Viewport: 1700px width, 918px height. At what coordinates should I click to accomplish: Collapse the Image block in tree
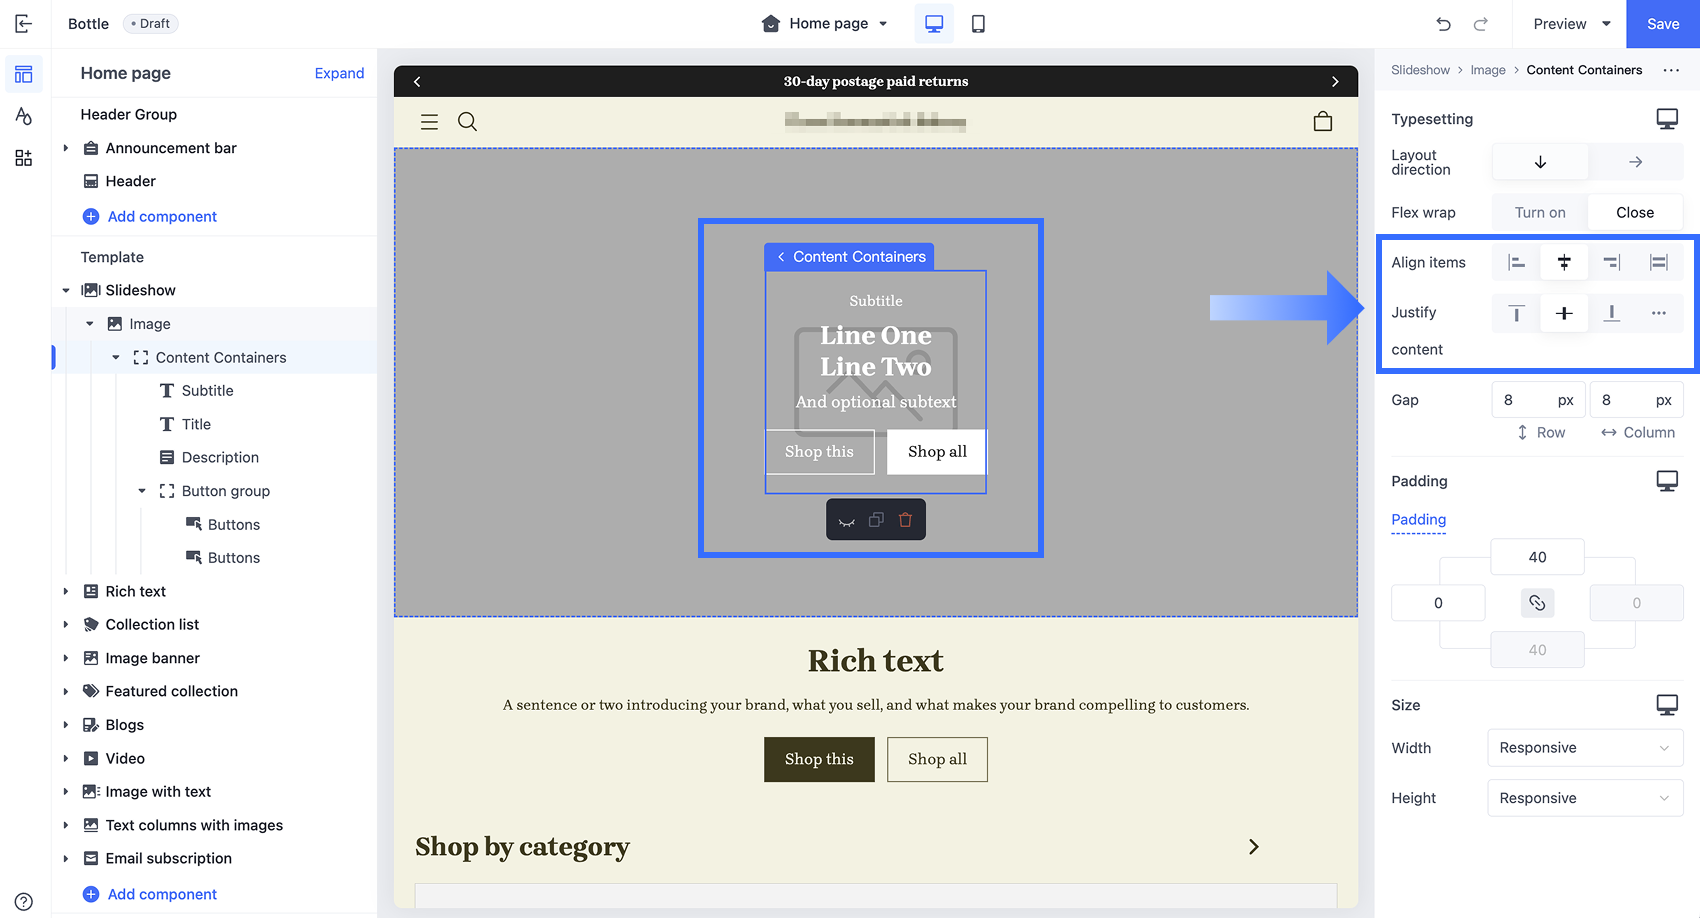pyautogui.click(x=90, y=324)
